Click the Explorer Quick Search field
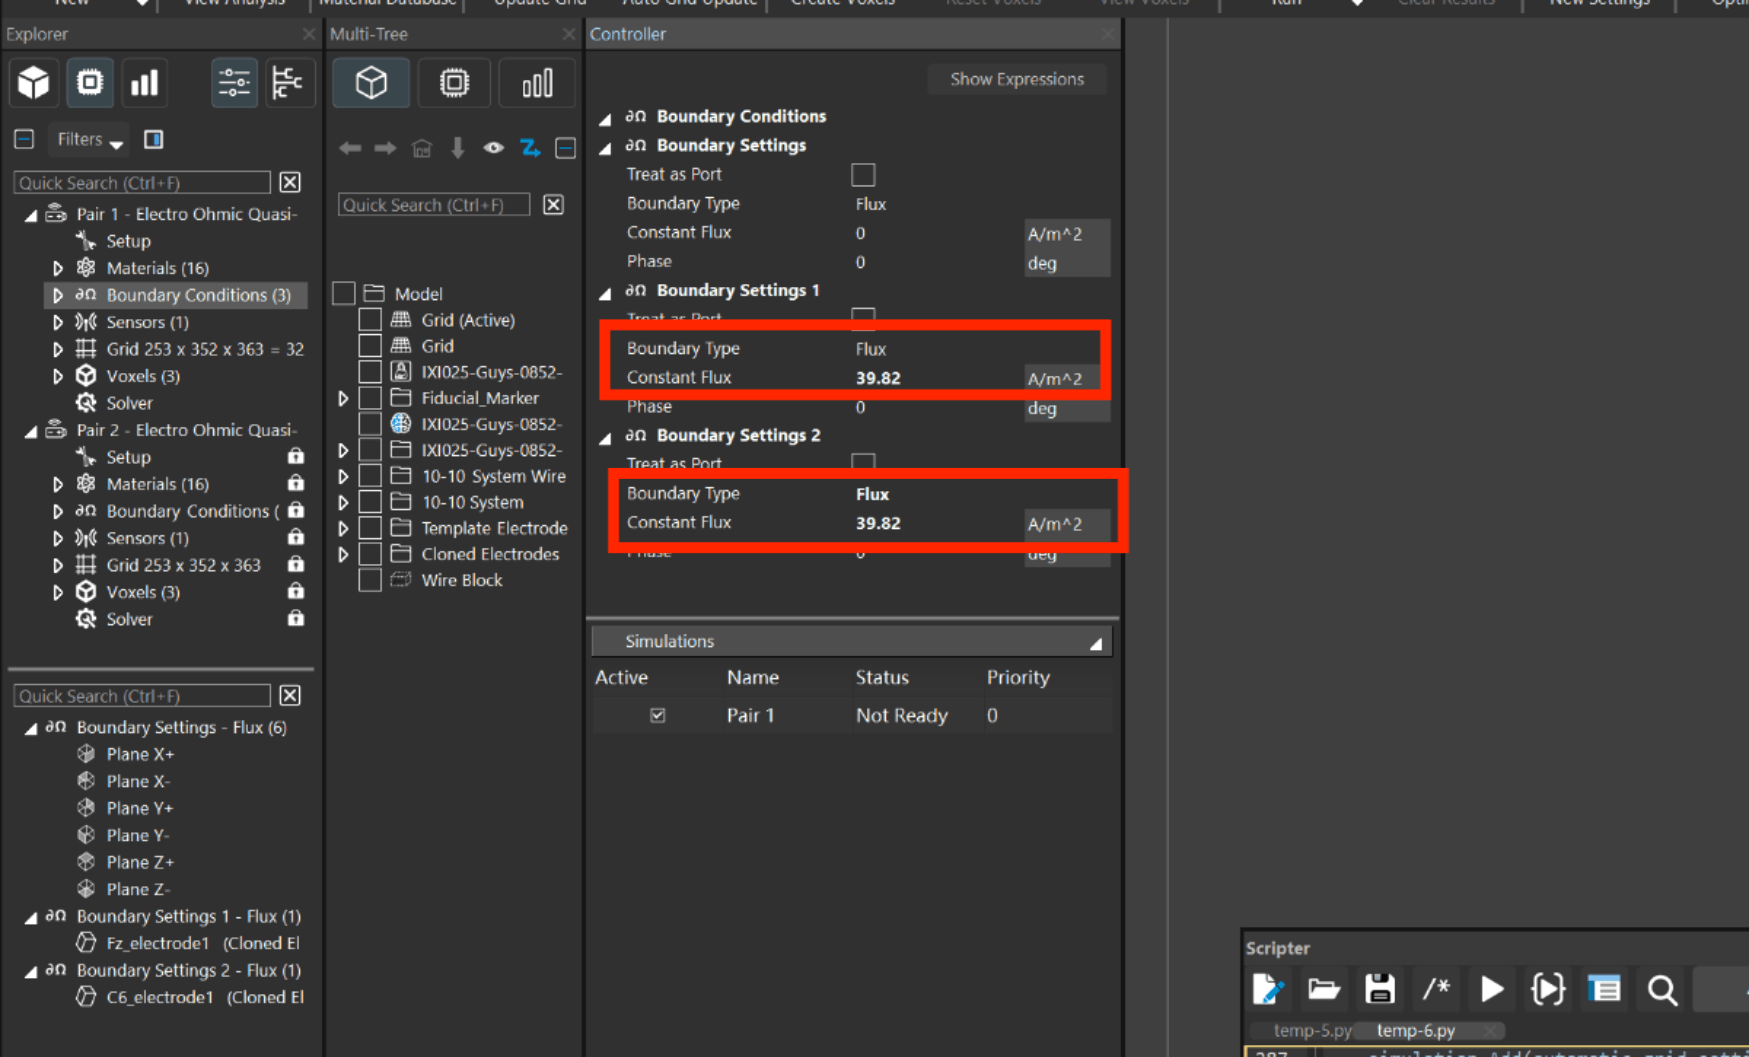Screen dimensions: 1749x1057 tap(142, 183)
